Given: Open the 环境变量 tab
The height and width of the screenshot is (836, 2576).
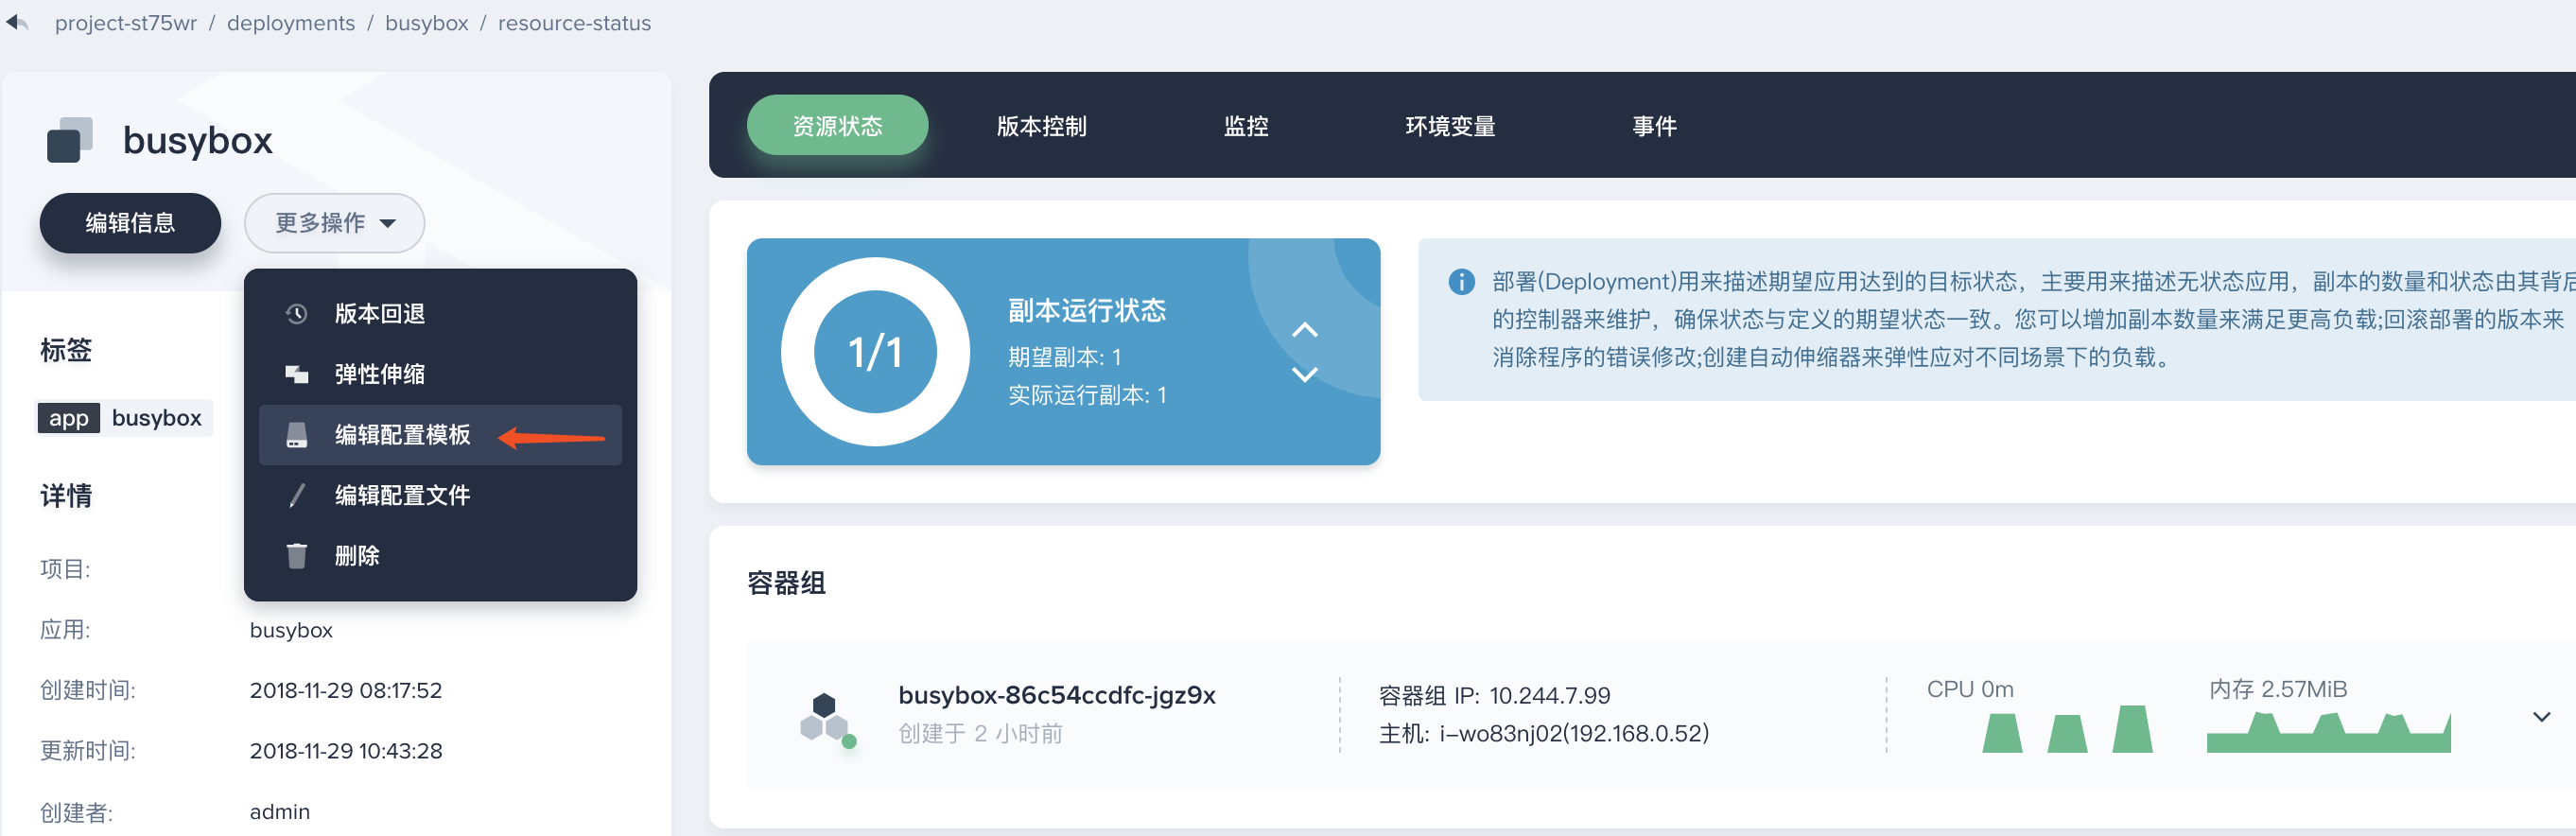Looking at the screenshot, I should tap(1450, 126).
